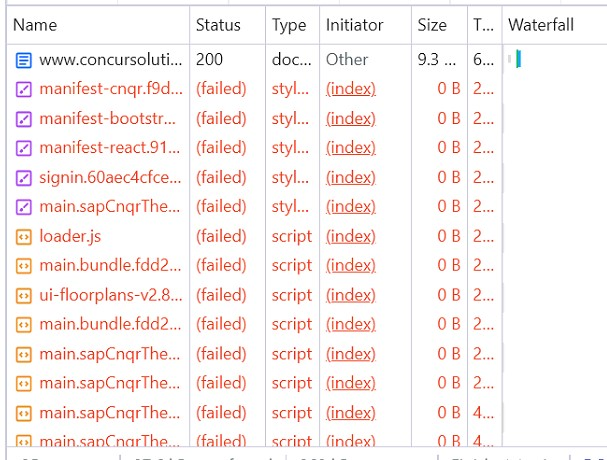The height and width of the screenshot is (460, 607).
Task: Sort requests by the Name column header
Action: [35, 24]
